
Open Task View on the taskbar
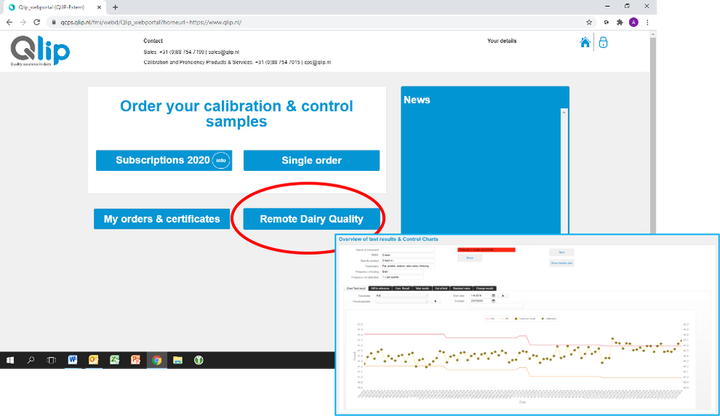point(51,360)
